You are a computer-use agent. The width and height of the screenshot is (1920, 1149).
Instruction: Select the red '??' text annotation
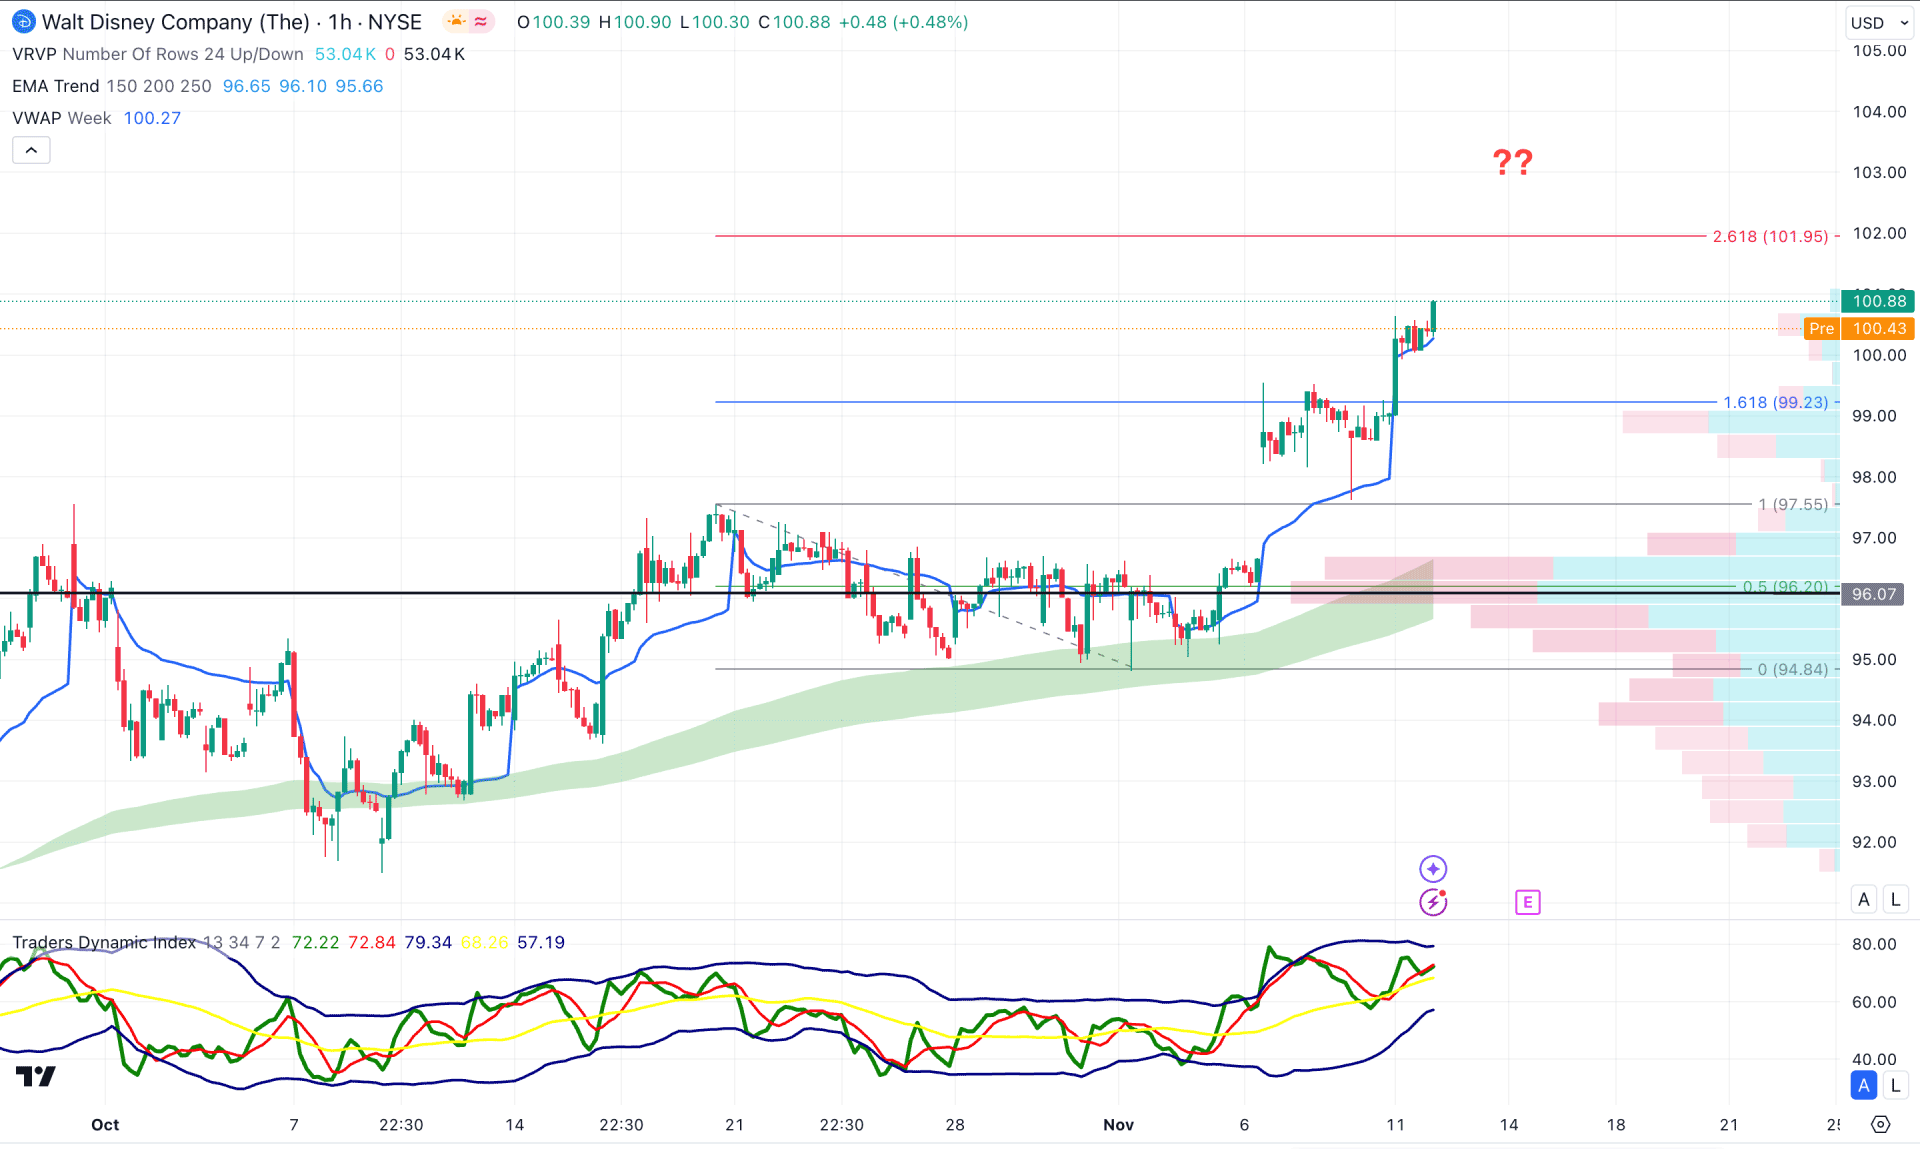point(1512,162)
